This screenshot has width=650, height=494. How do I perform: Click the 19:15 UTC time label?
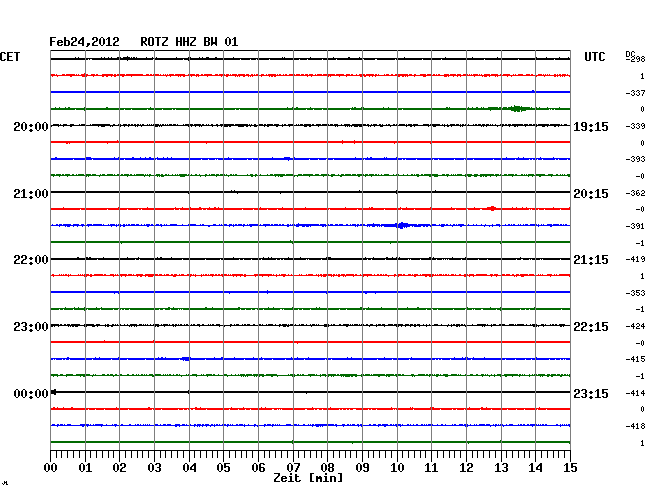tap(591, 126)
